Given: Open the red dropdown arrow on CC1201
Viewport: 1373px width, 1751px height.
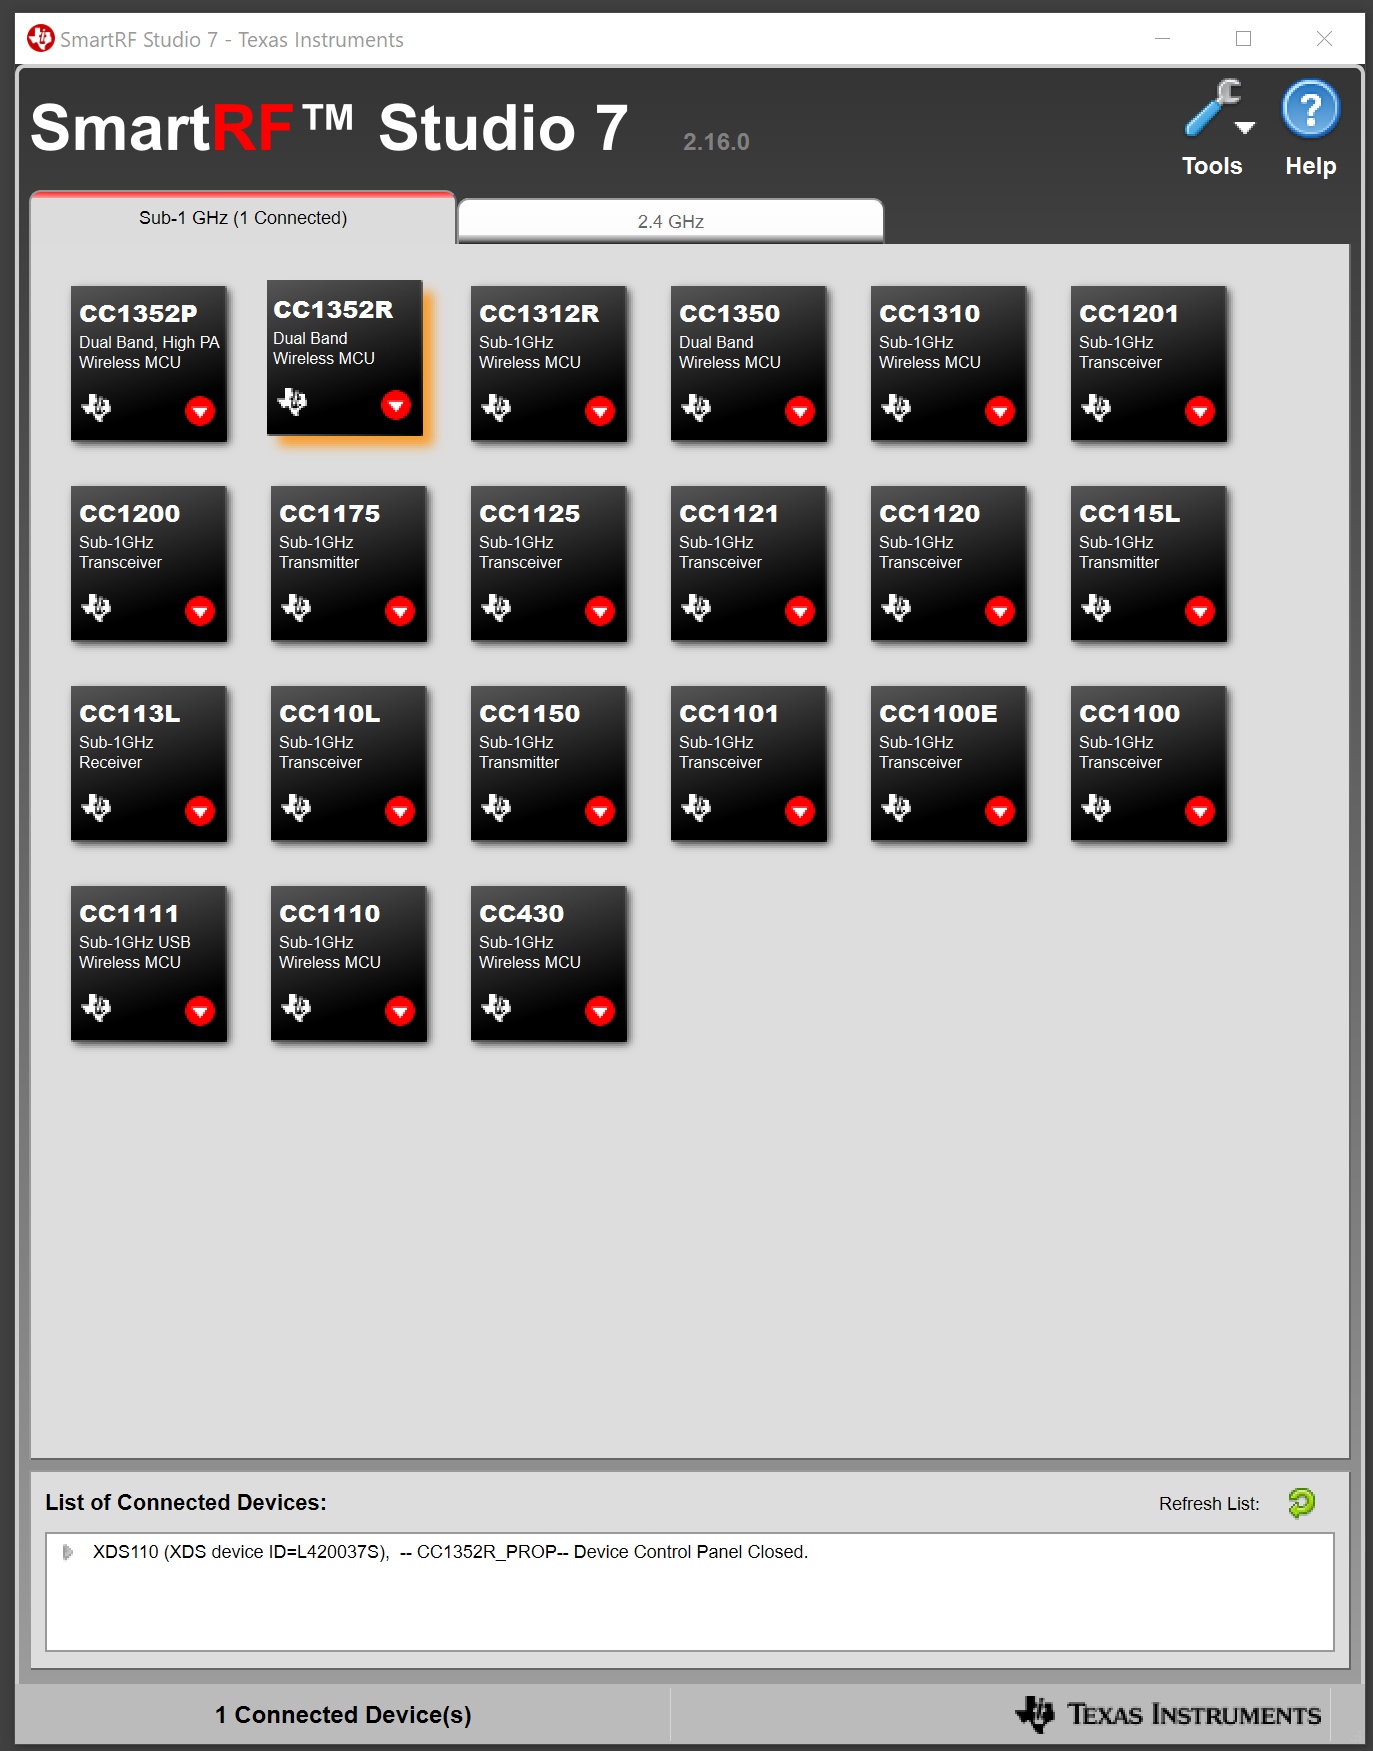Looking at the screenshot, I should [x=1200, y=411].
